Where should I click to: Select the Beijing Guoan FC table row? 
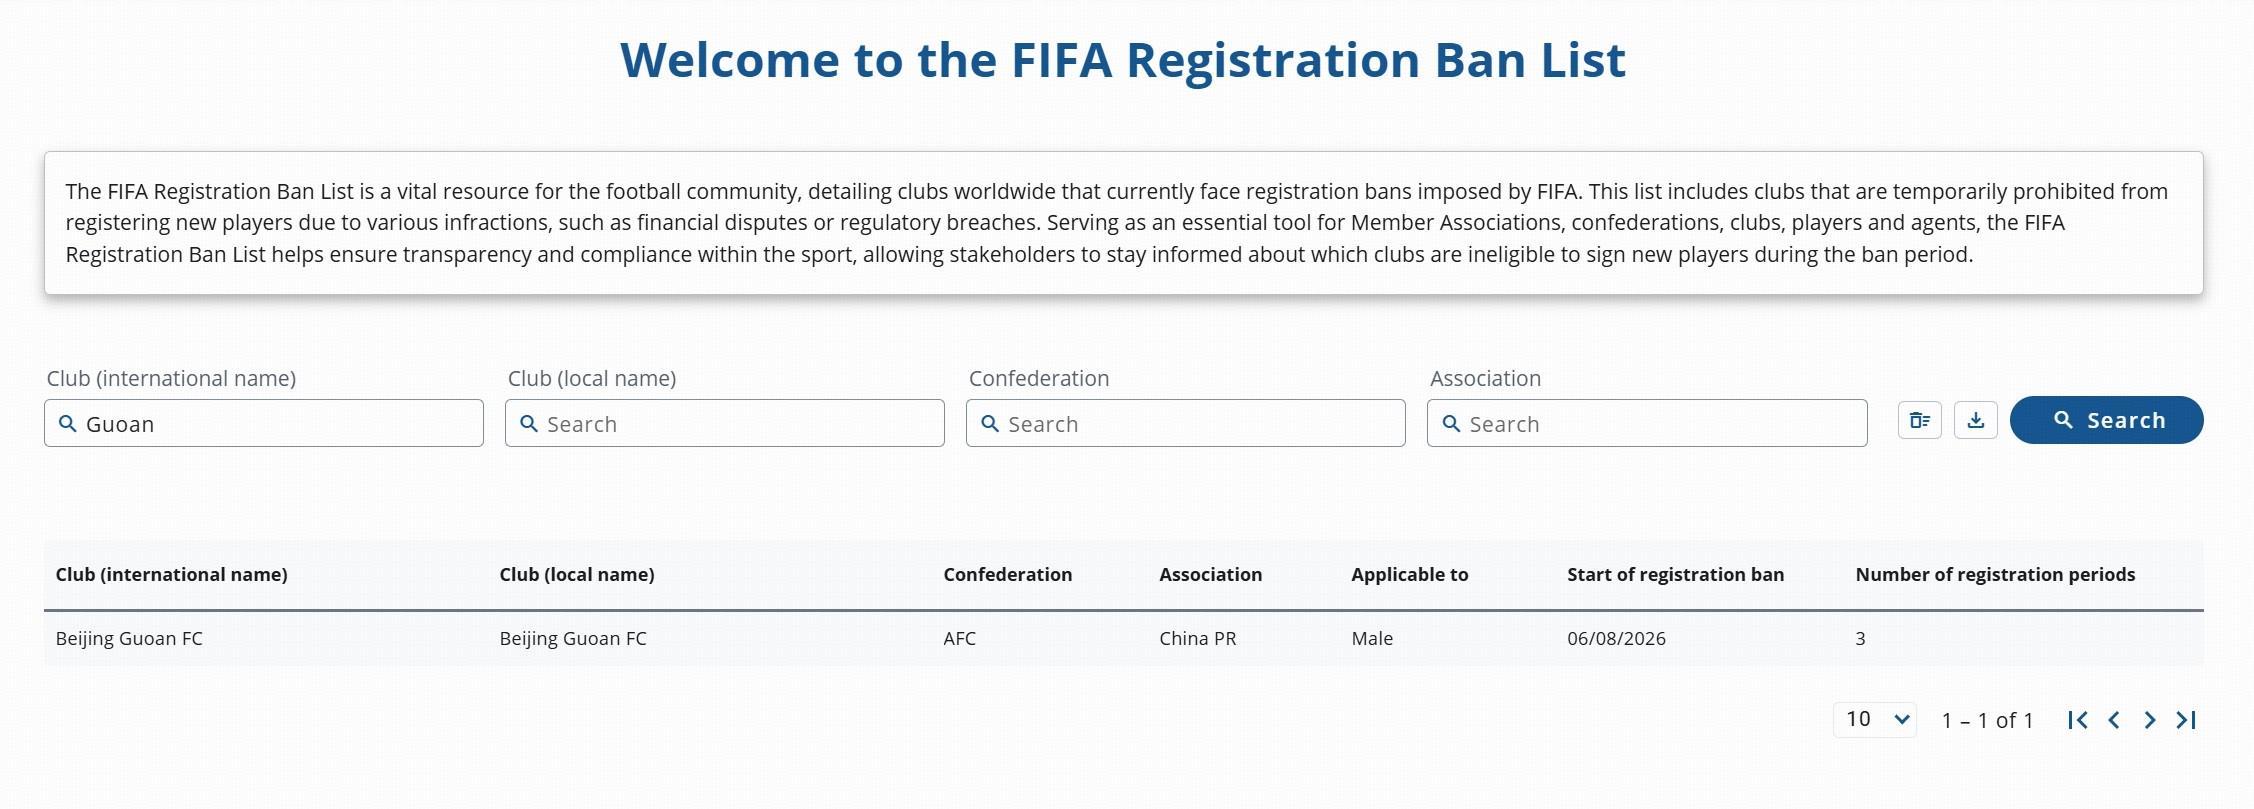(1123, 638)
